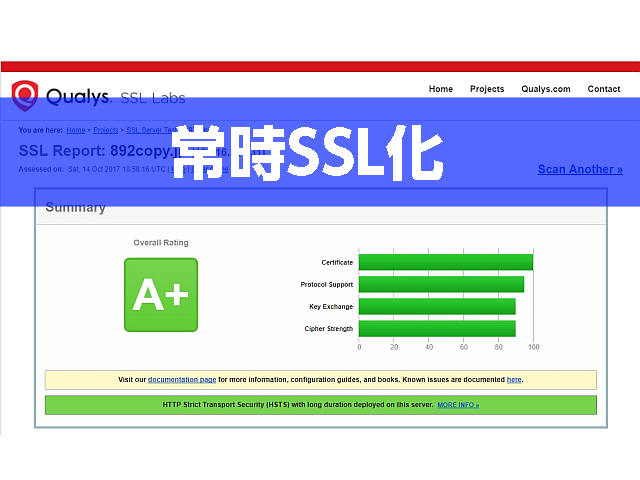
Task: Open HSTS MORE INFO link
Action: (x=458, y=405)
